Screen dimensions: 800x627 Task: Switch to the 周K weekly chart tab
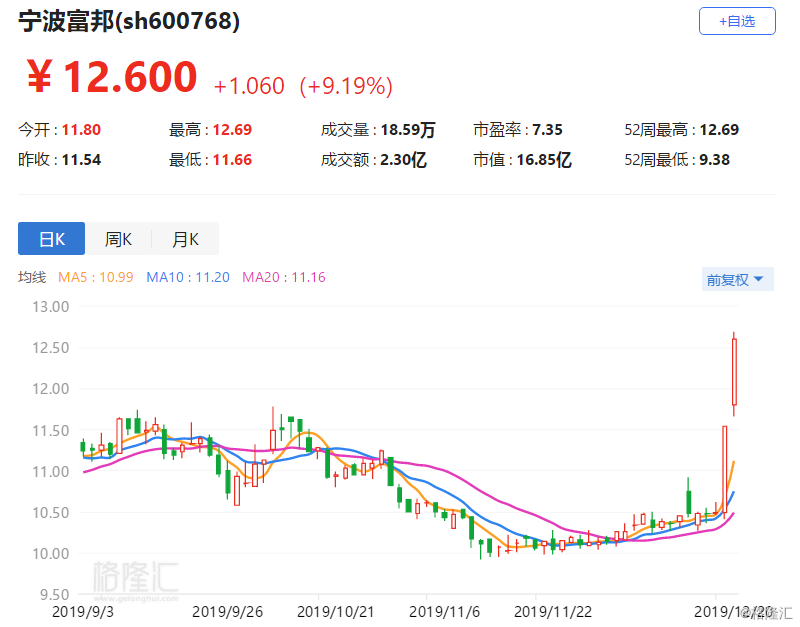[118, 238]
